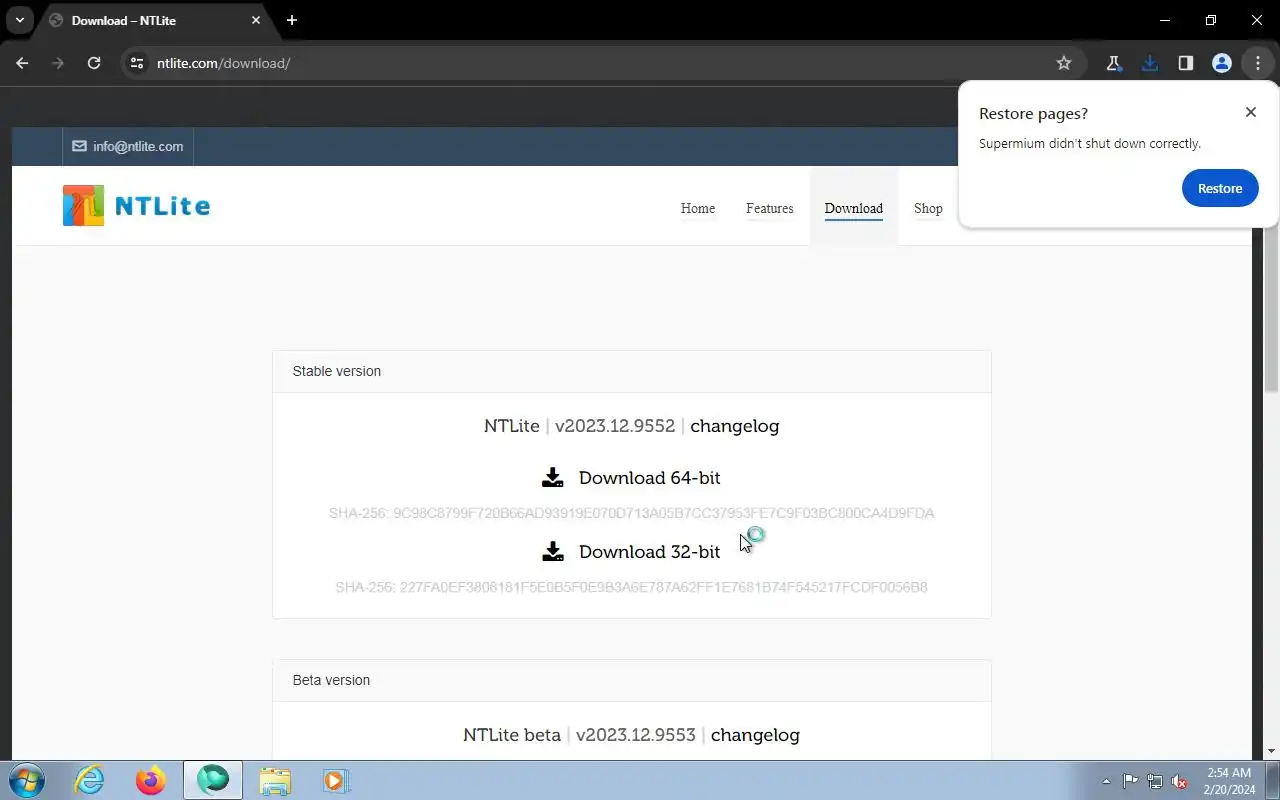Select the Download menu item
Image resolution: width=1280 pixels, height=800 pixels.
[x=854, y=208]
